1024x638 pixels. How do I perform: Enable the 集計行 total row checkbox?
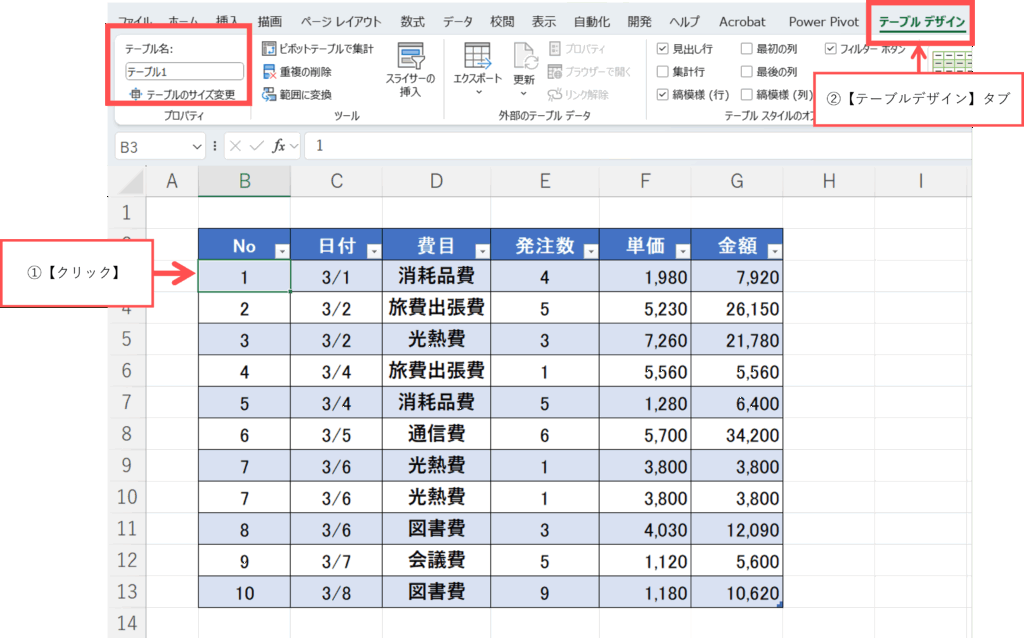[663, 72]
